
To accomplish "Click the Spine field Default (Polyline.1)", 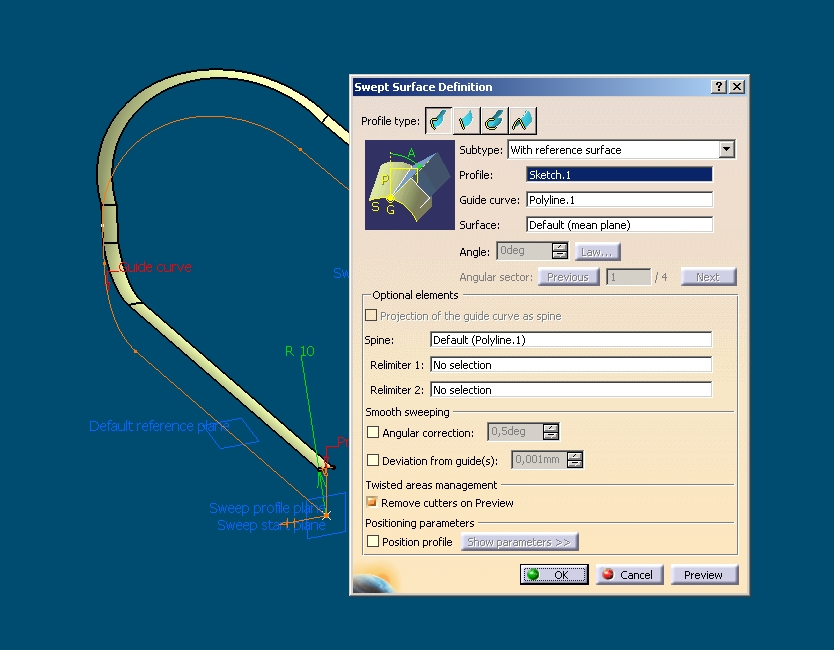I will (x=571, y=339).
